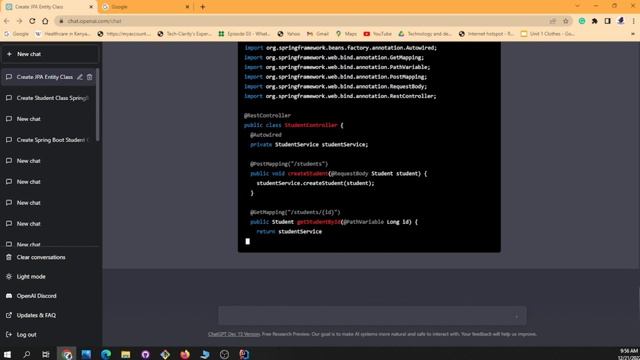Open a new browser tab with the plus button
This screenshot has width=640, height=360.
coord(202,7)
